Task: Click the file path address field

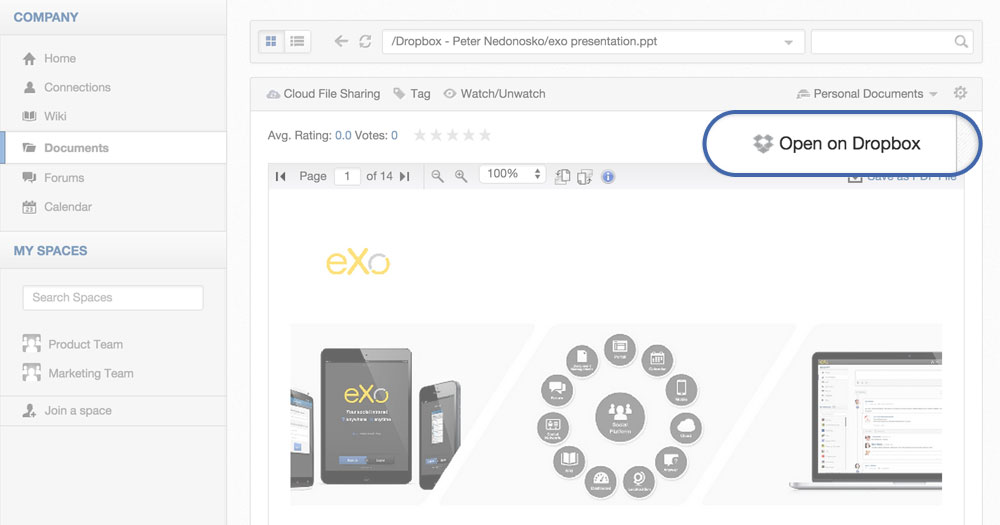Action: pos(593,41)
